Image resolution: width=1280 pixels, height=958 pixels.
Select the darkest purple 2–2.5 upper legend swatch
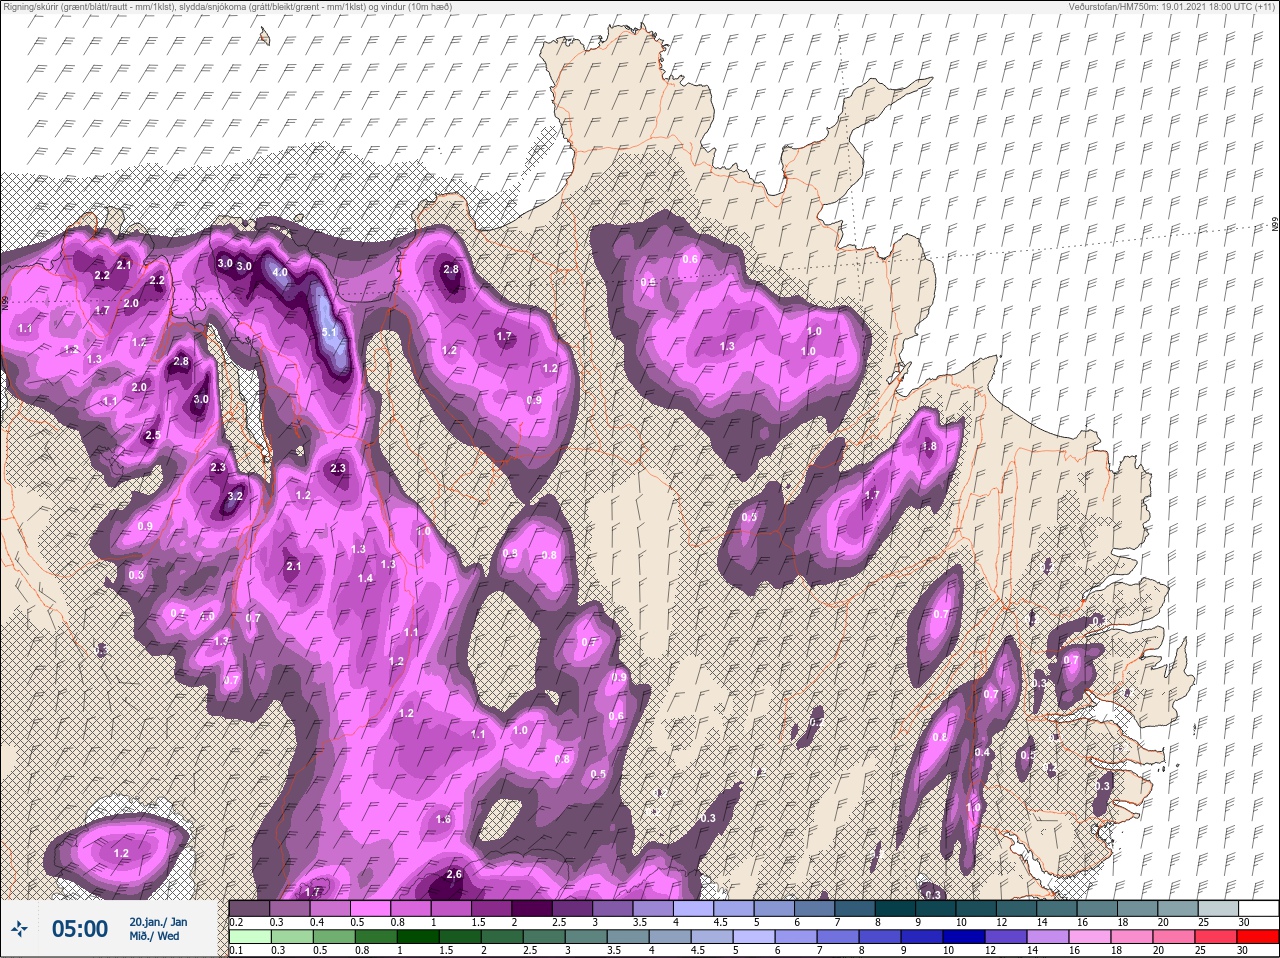pyautogui.click(x=533, y=907)
